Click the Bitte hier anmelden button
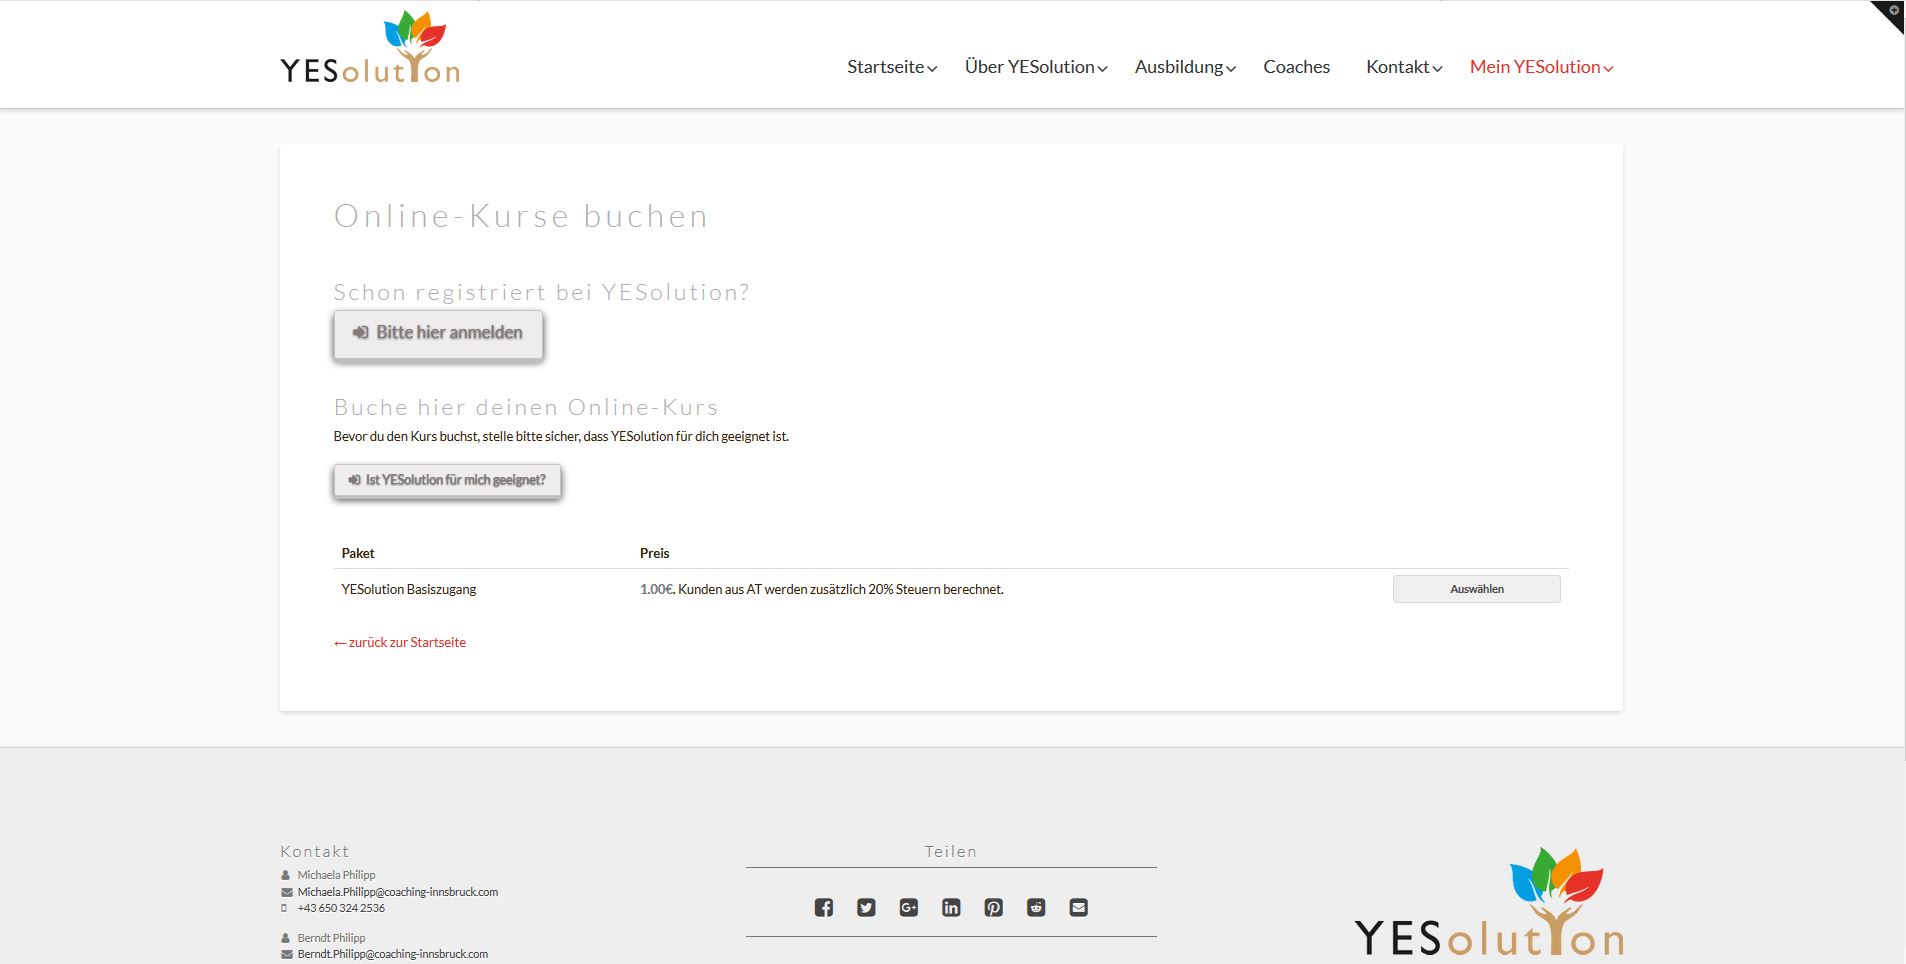The image size is (1906, 964). click(x=438, y=333)
